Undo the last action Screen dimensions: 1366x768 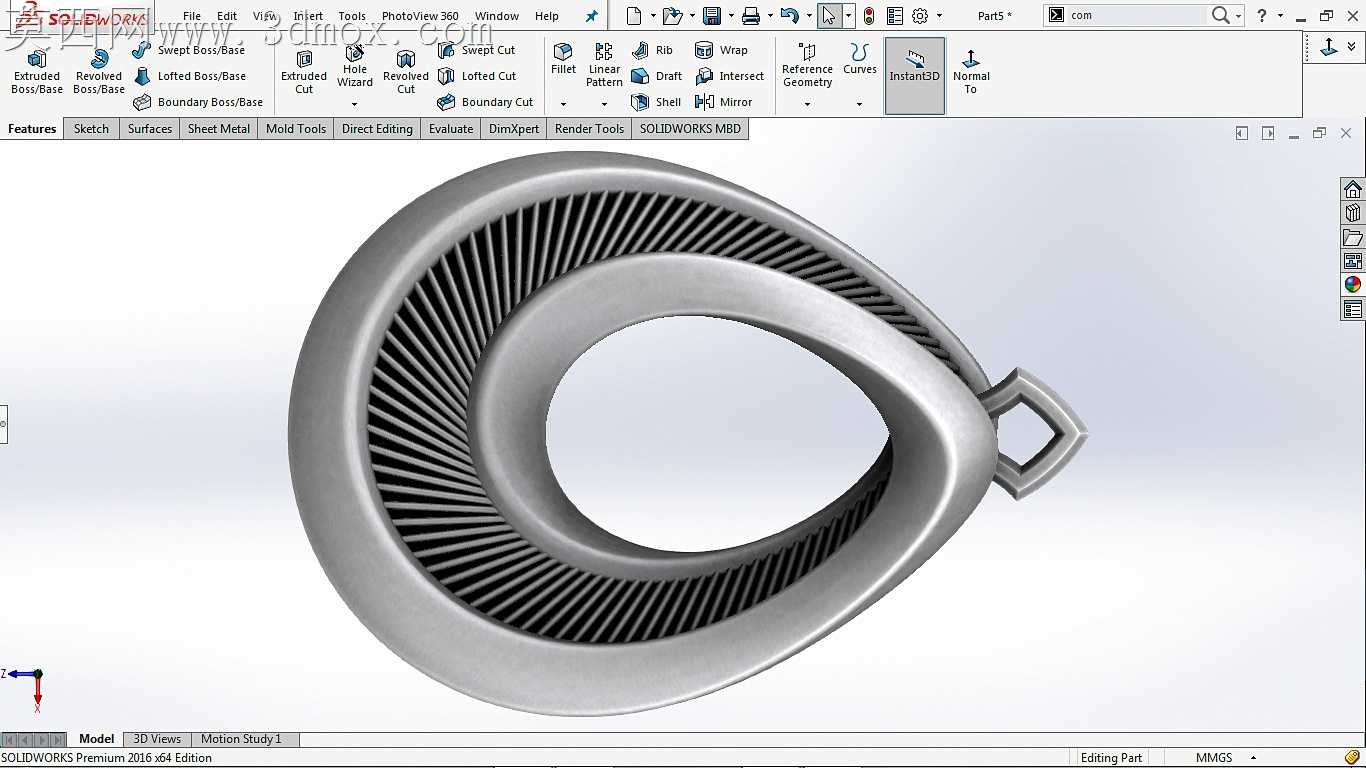(790, 16)
